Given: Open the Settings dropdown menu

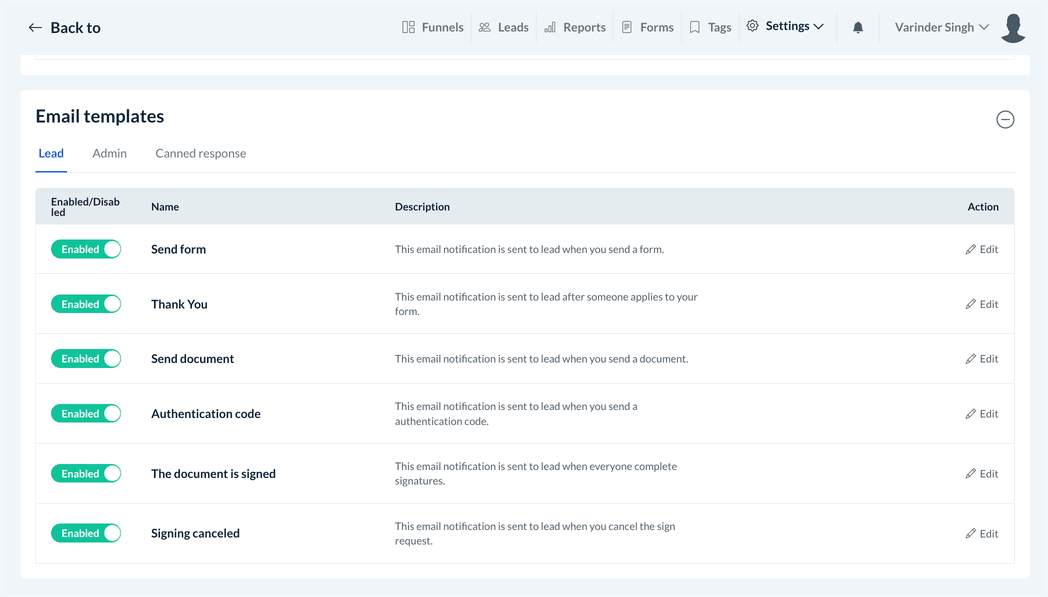Looking at the screenshot, I should coord(786,27).
